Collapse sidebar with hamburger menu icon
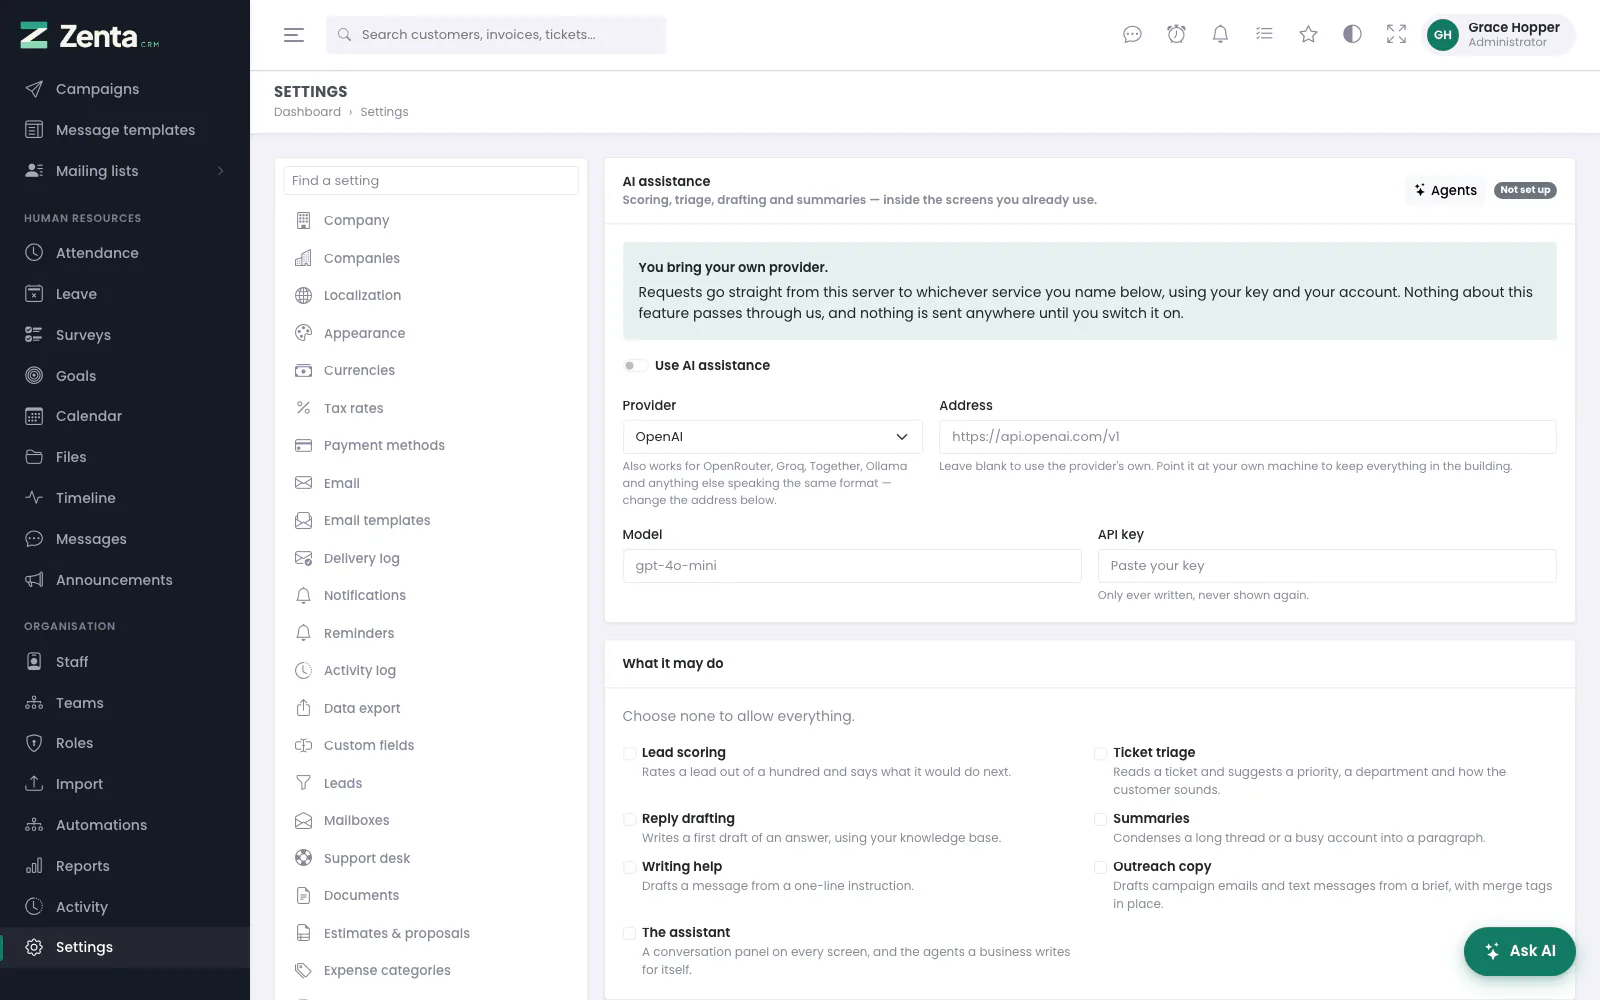The image size is (1600, 1000). 294,35
